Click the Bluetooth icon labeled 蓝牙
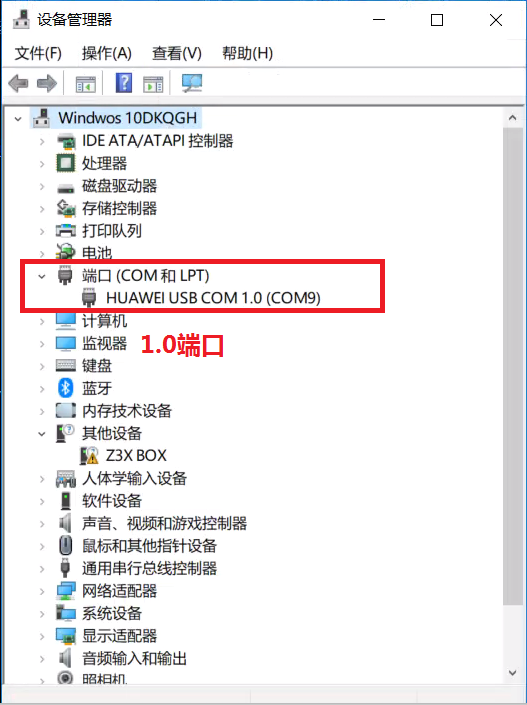 point(66,388)
